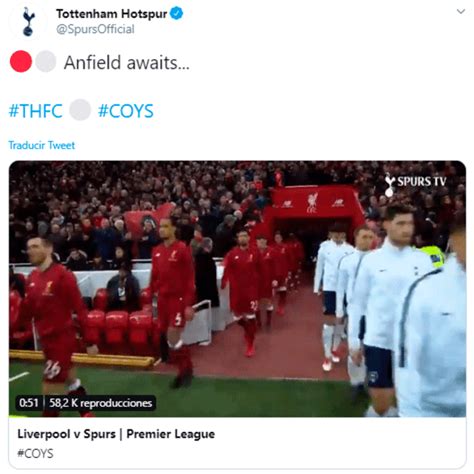Image resolution: width=474 pixels, height=474 pixels.
Task: Click the Spurs TV watermark logo
Action: pyautogui.click(x=415, y=184)
